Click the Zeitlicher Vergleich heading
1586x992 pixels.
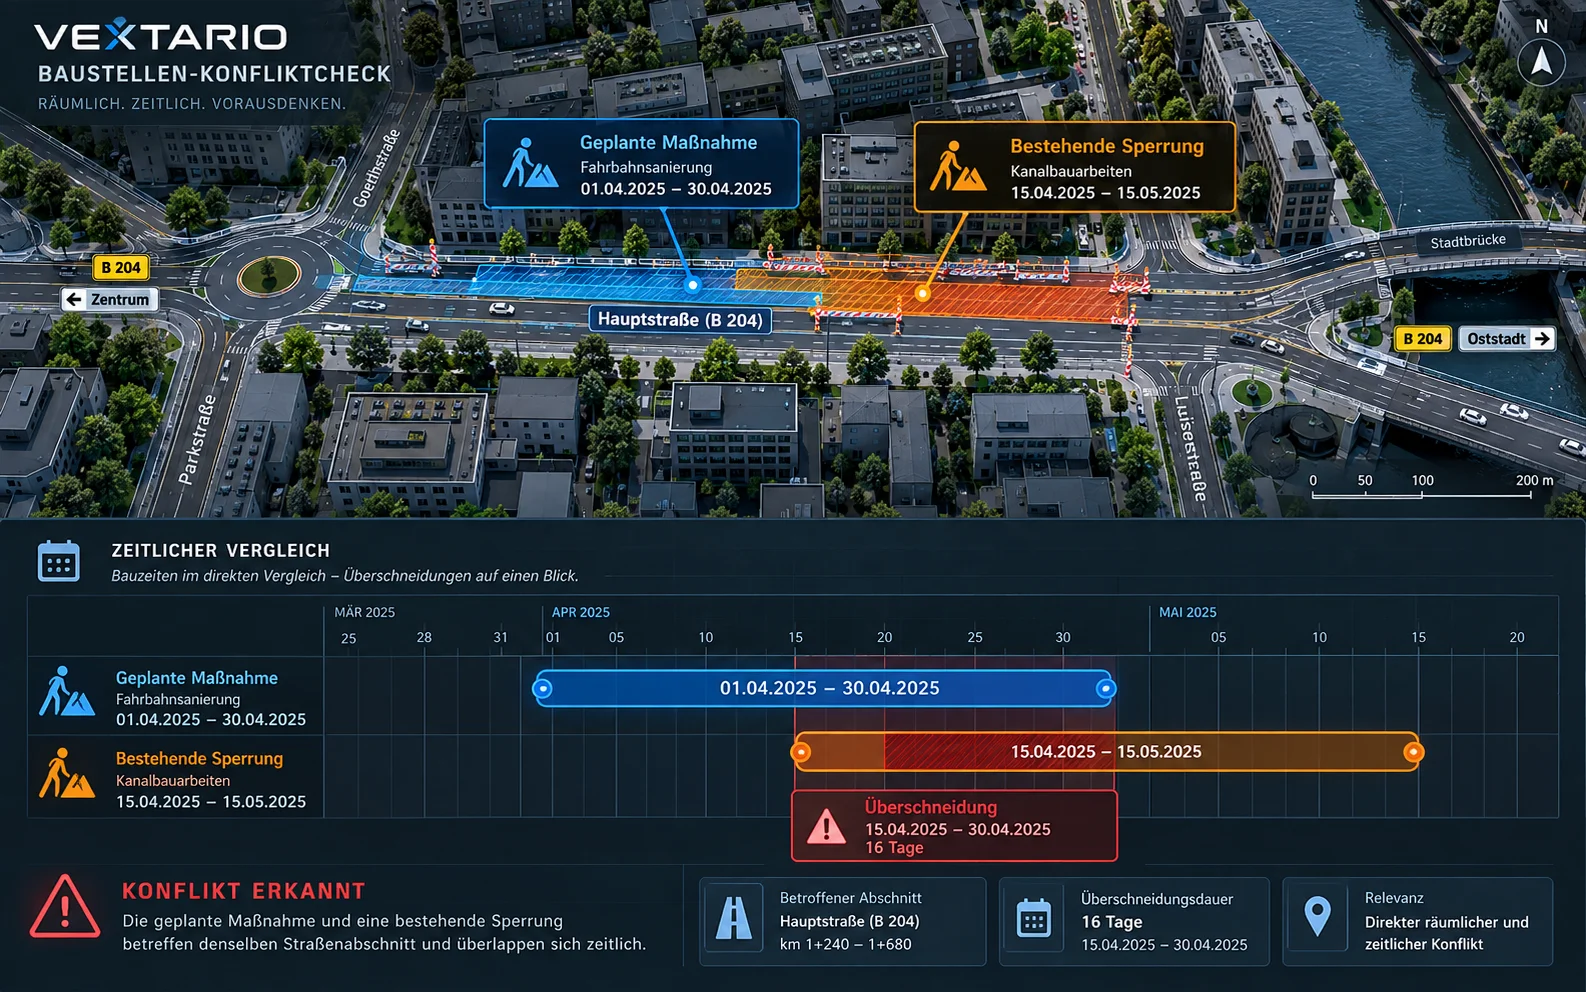click(221, 551)
